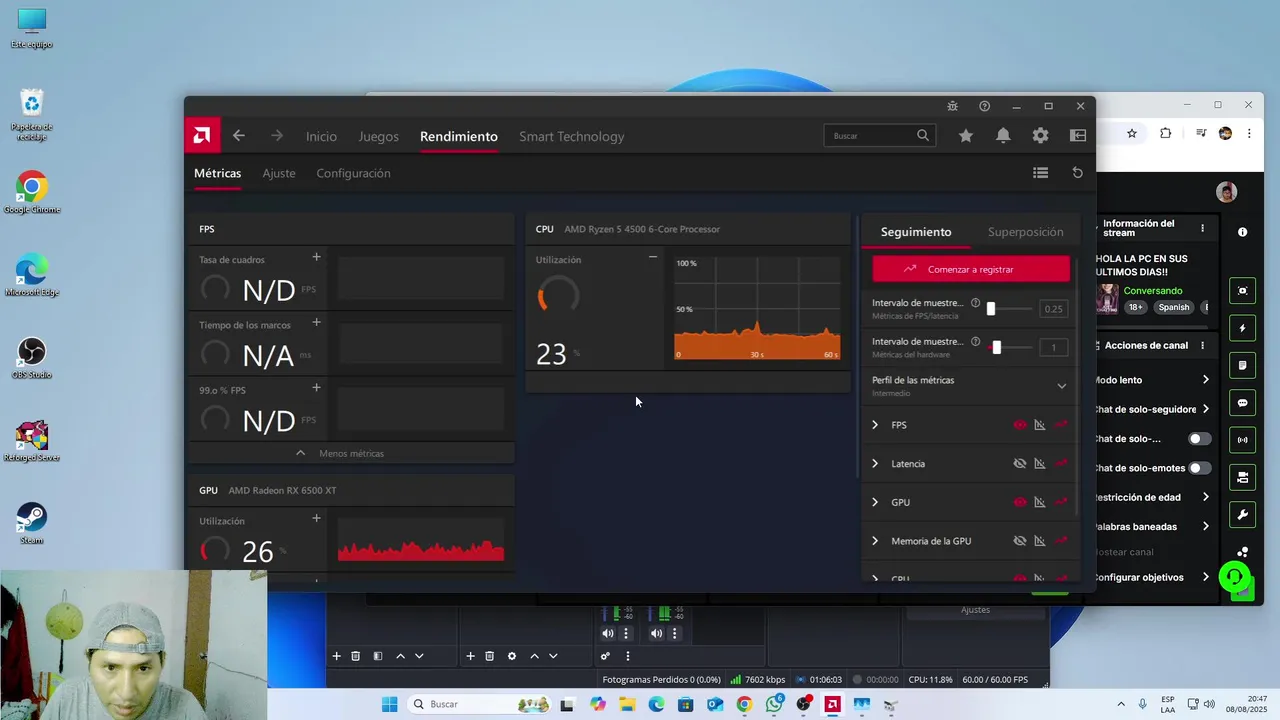Open Palabras baneadas arrow
Viewport: 1280px width, 720px height.
pyautogui.click(x=1205, y=526)
